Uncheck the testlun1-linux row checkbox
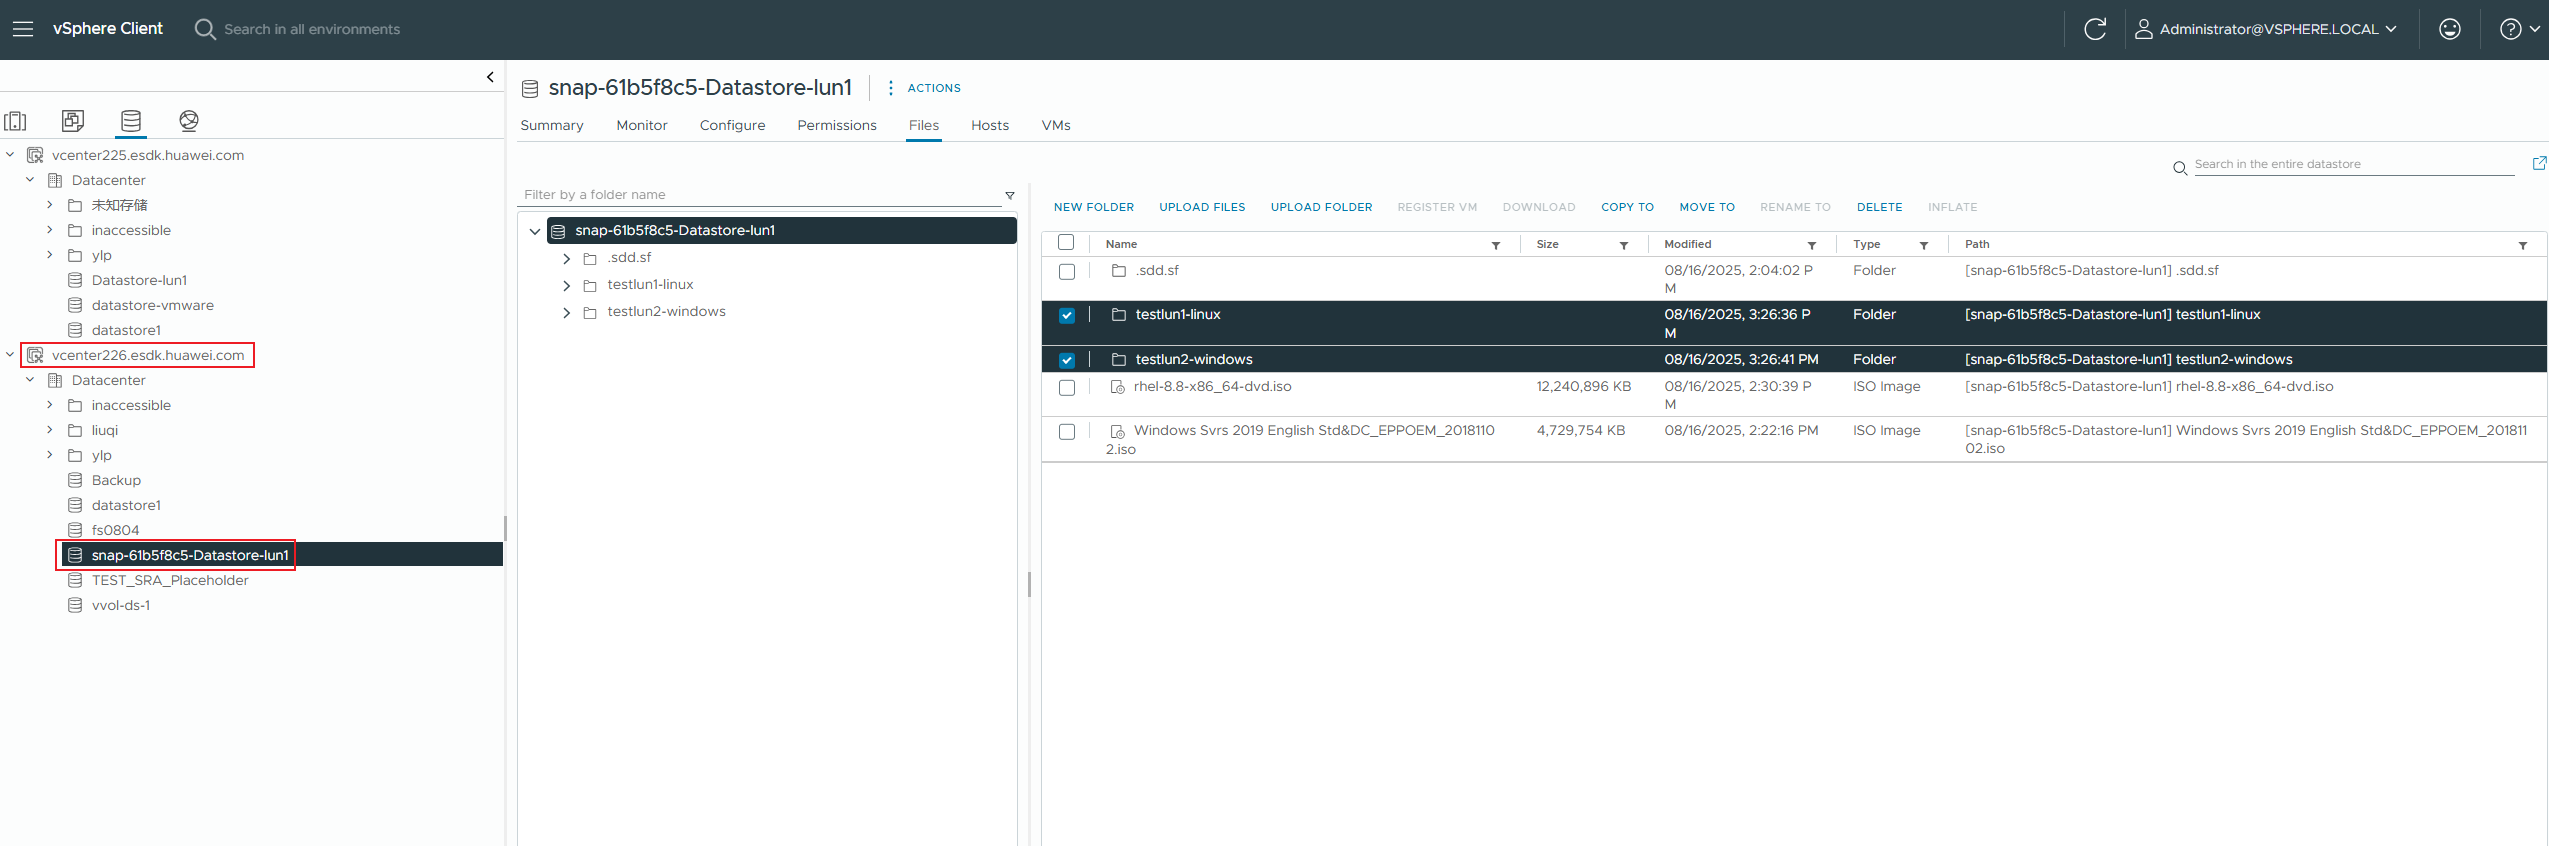2549x846 pixels. coord(1067,315)
